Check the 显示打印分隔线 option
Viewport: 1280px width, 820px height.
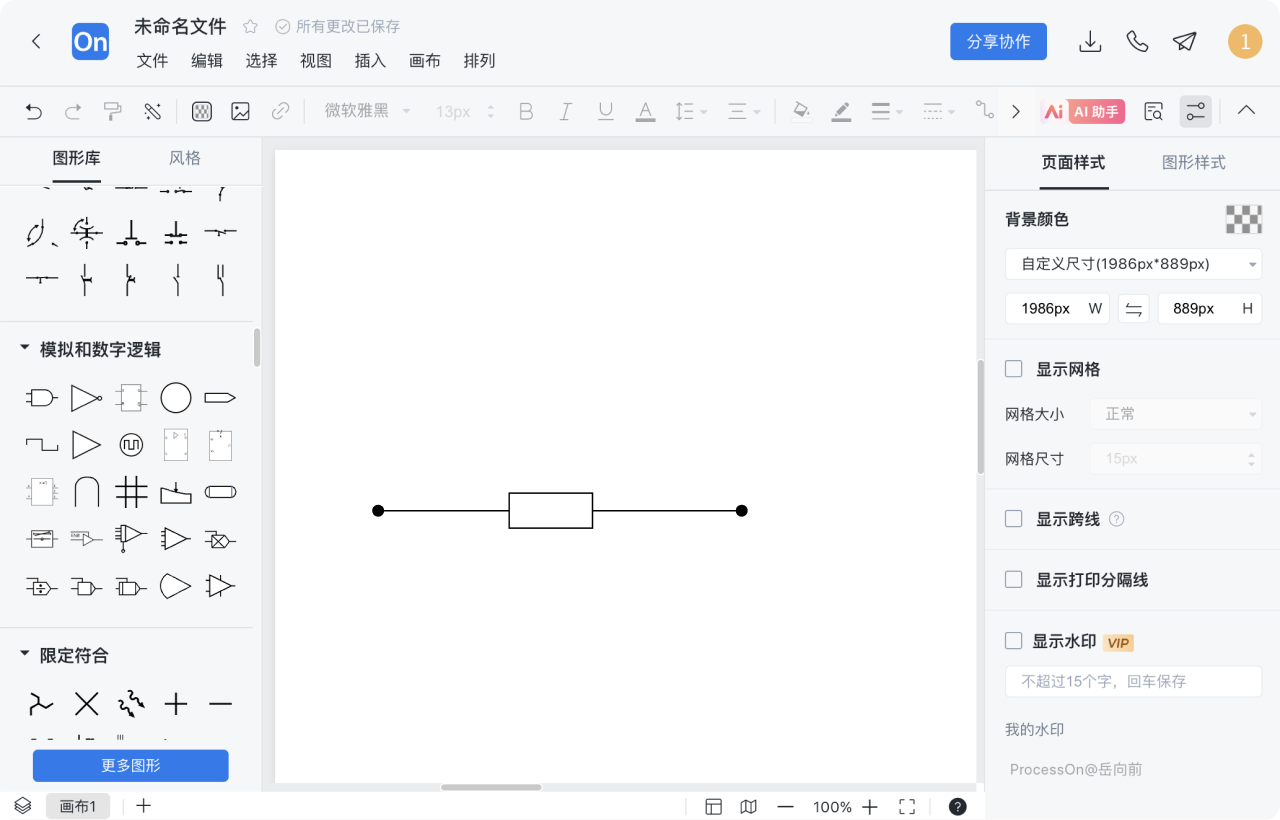[x=1014, y=579]
